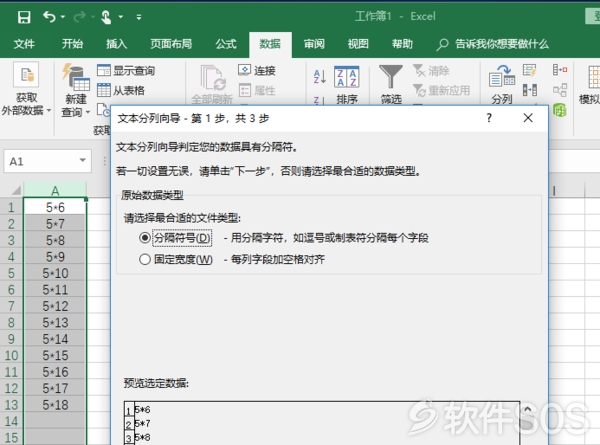Open the Name Box dropdown arrow
600x445 pixels.
coord(83,161)
